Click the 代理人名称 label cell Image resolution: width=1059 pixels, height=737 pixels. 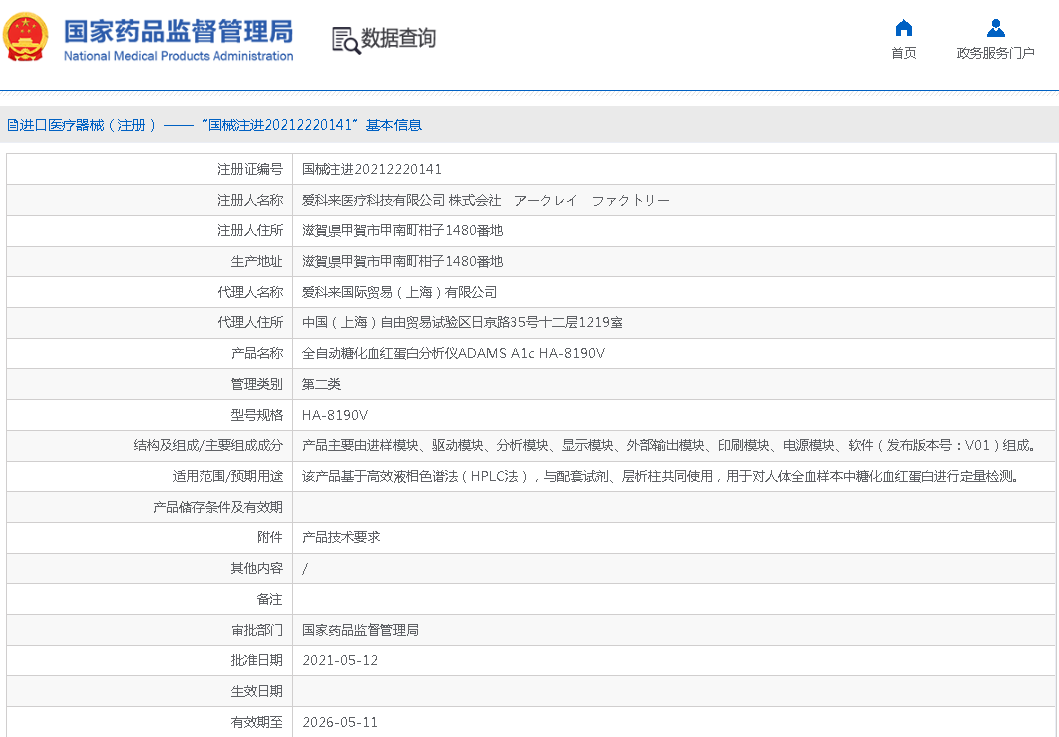coord(149,292)
